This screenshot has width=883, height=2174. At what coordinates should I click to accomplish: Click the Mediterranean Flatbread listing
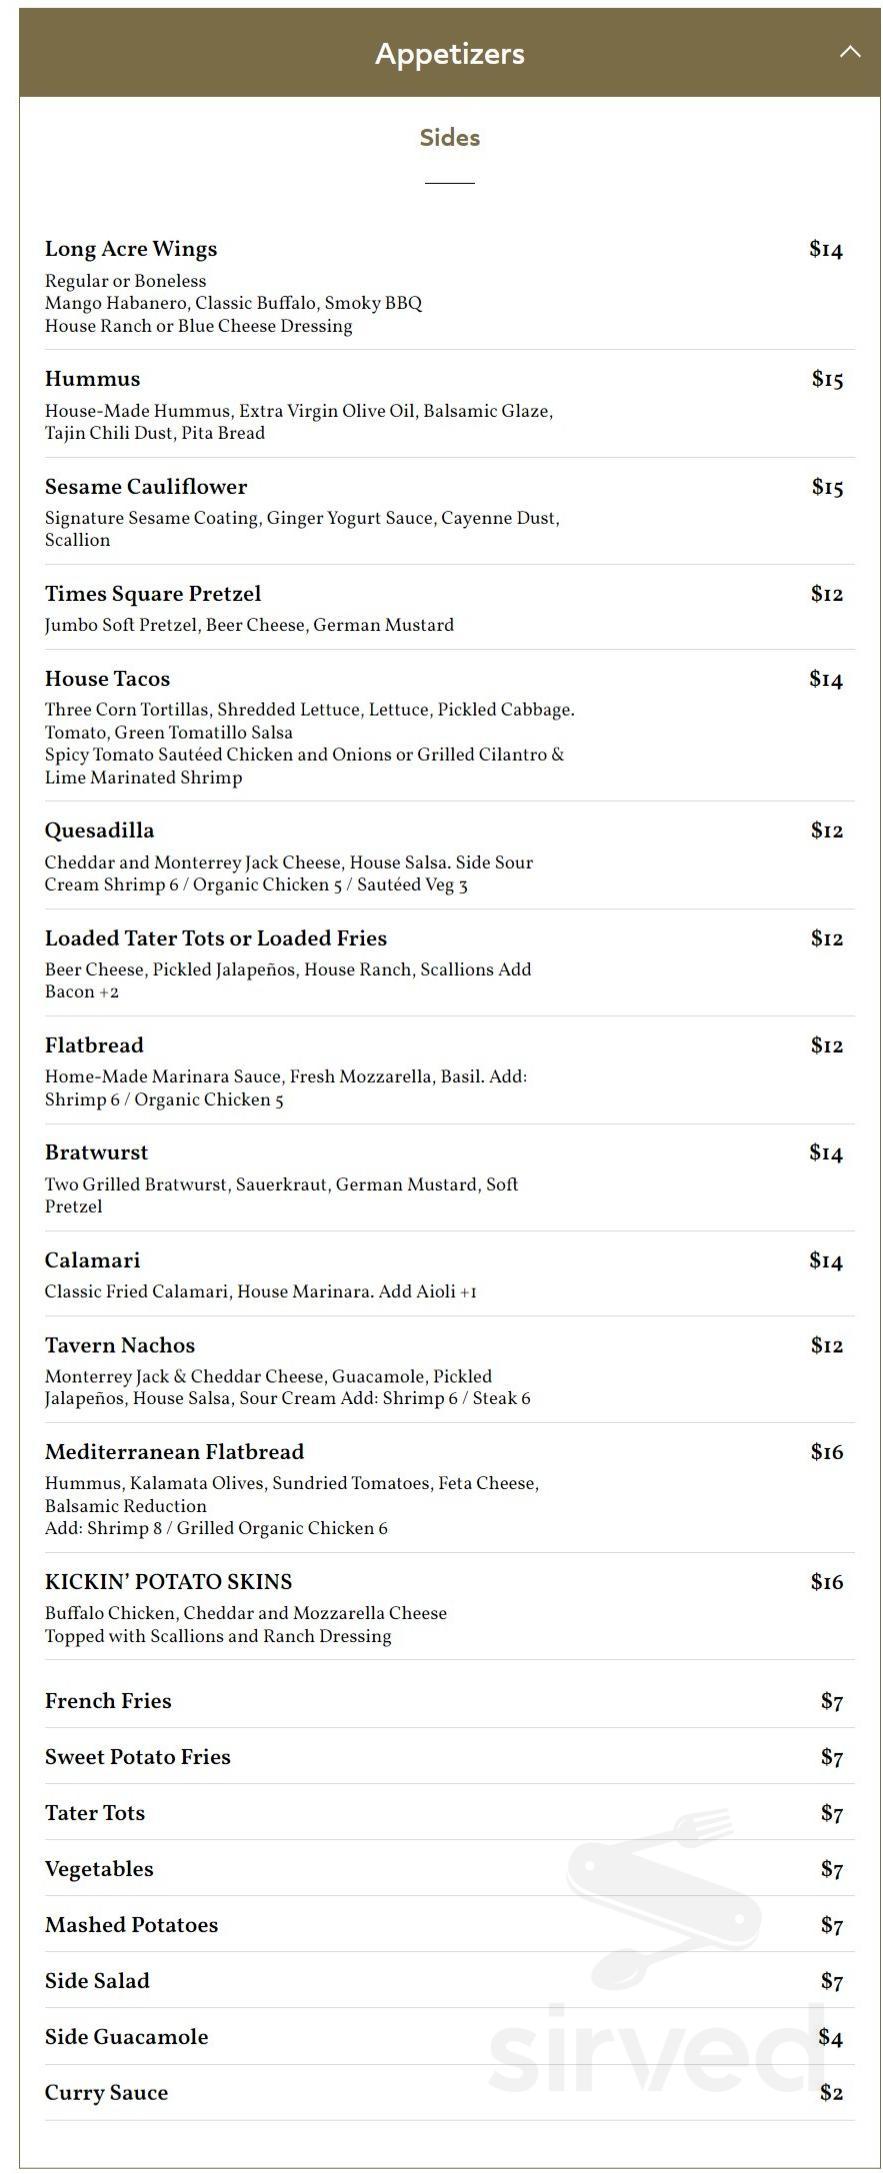pos(176,1453)
